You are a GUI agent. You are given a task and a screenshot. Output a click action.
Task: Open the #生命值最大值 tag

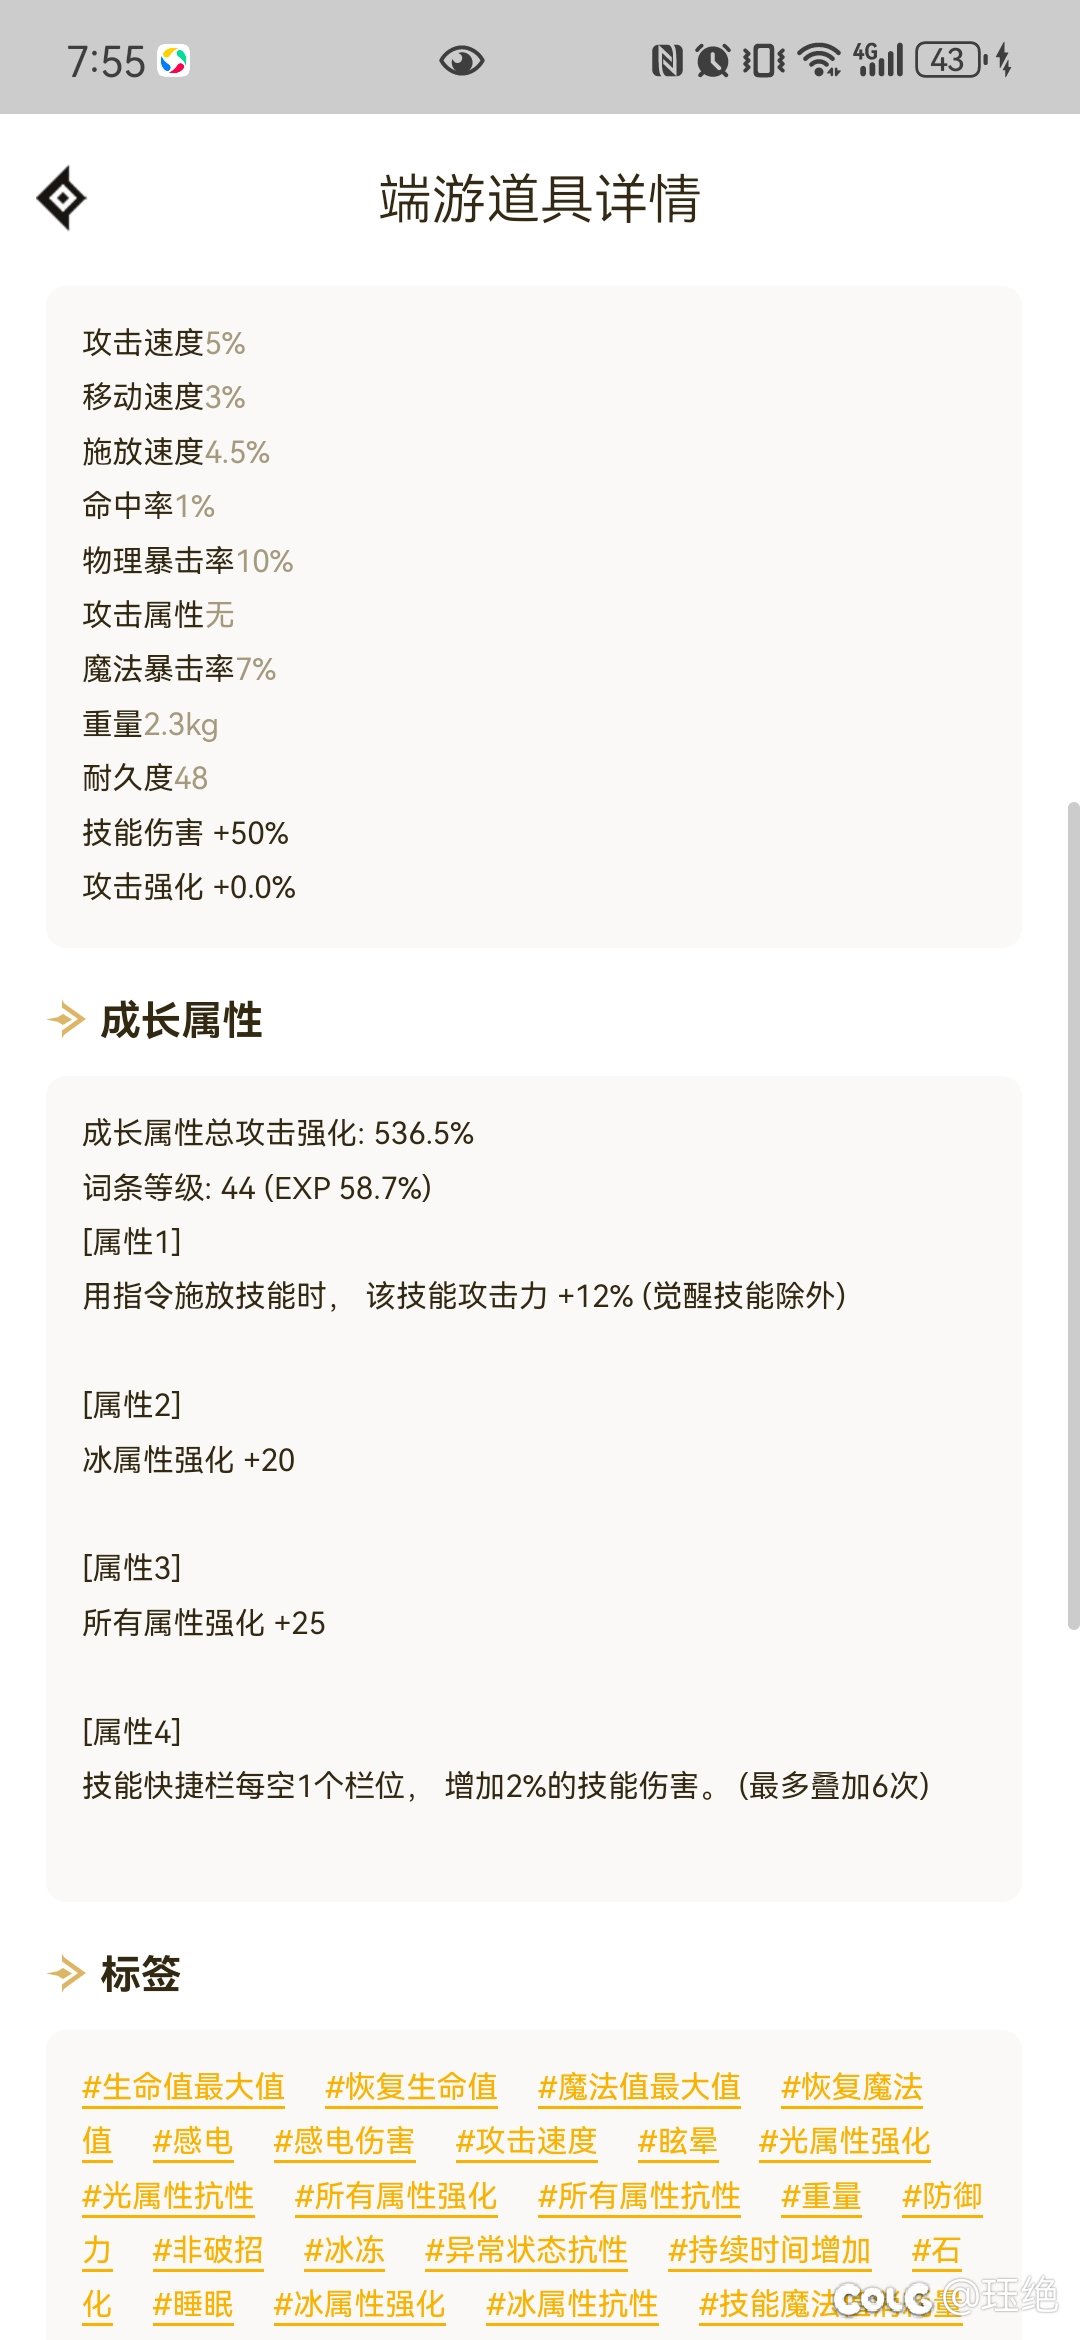pyautogui.click(x=184, y=2087)
